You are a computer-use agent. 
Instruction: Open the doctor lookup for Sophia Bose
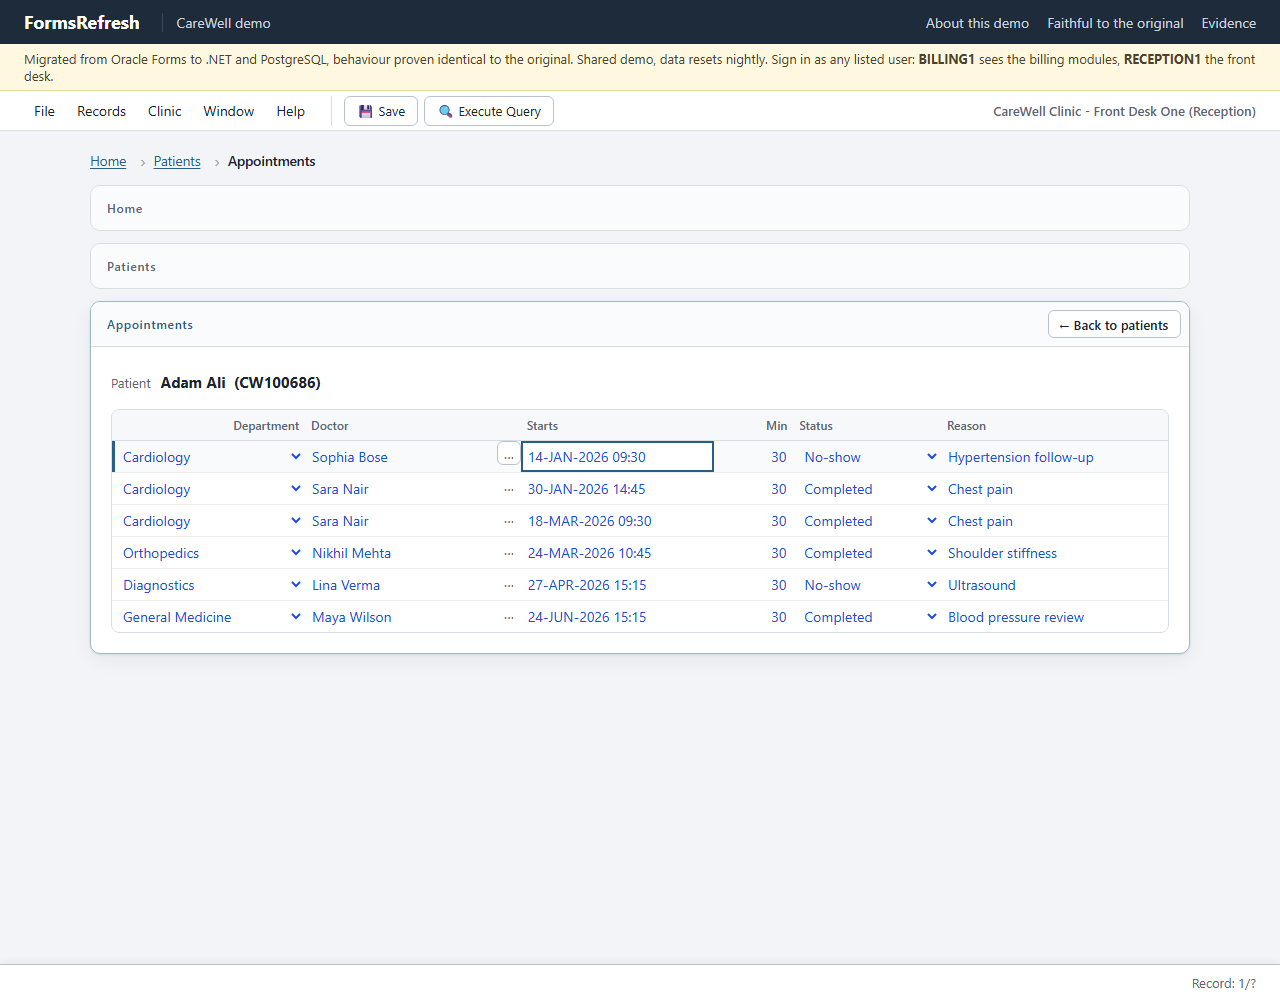click(509, 455)
